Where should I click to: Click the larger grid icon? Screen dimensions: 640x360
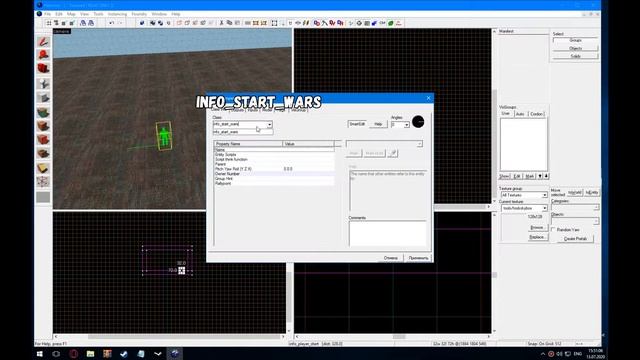pos(71,23)
